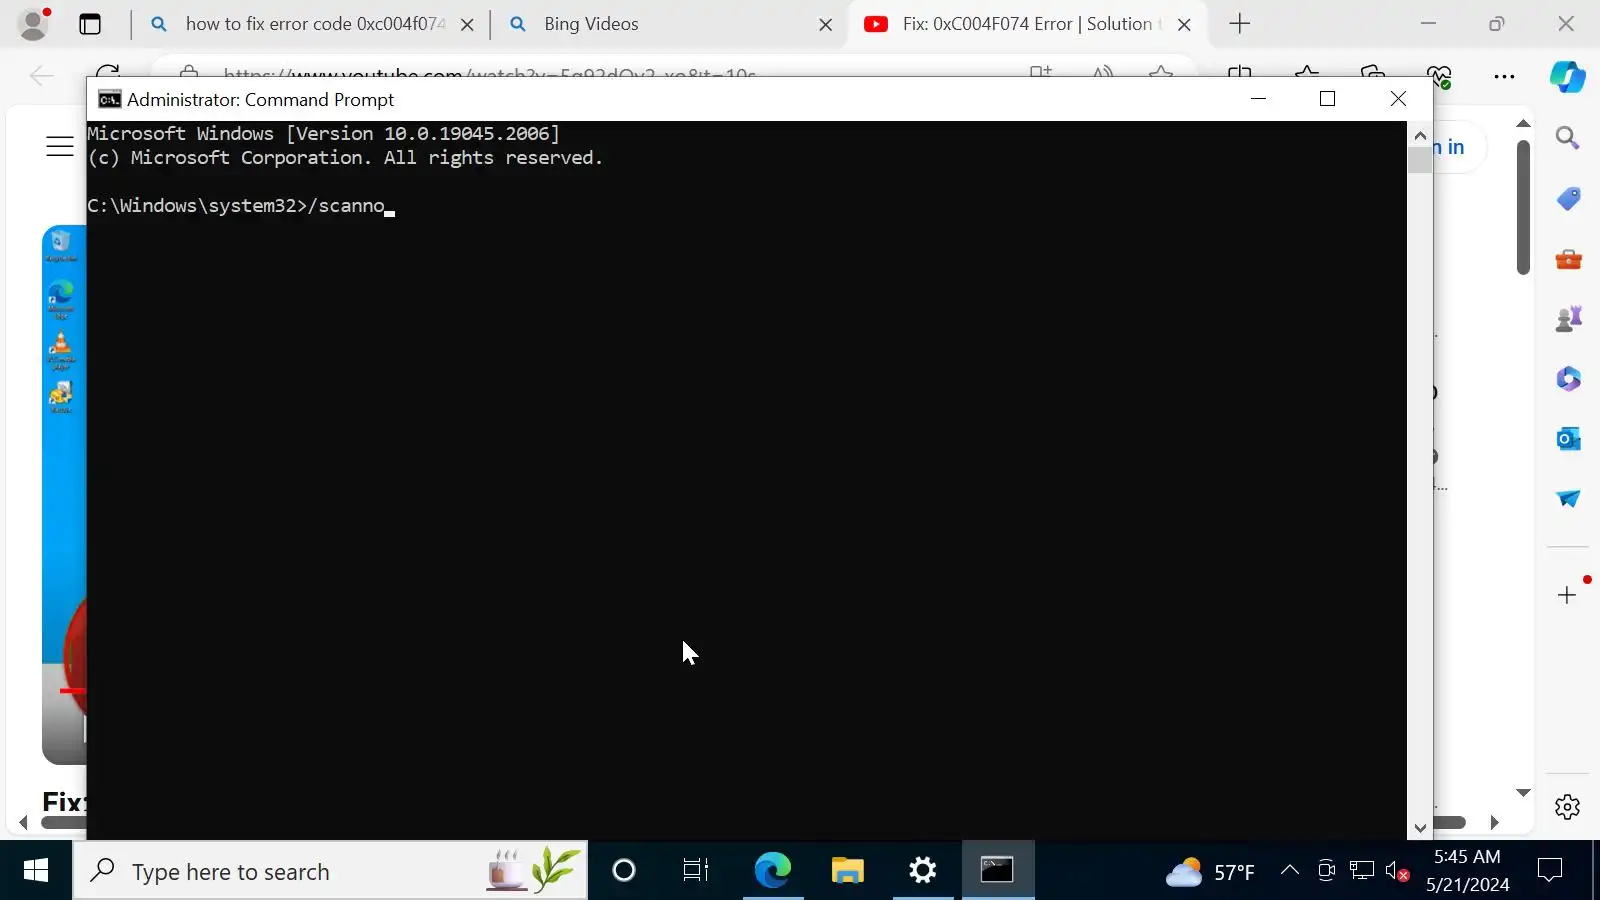This screenshot has width=1600, height=900.
Task: Close the YouTube Fix 0xC004F074 tab
Action: [x=1184, y=25]
